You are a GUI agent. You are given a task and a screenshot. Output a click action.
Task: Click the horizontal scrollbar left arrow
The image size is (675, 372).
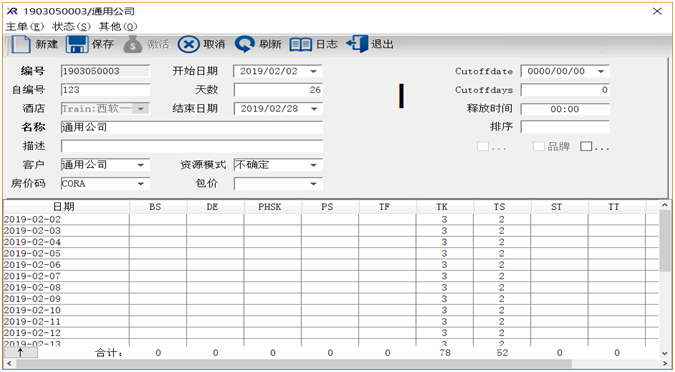pos(9,364)
